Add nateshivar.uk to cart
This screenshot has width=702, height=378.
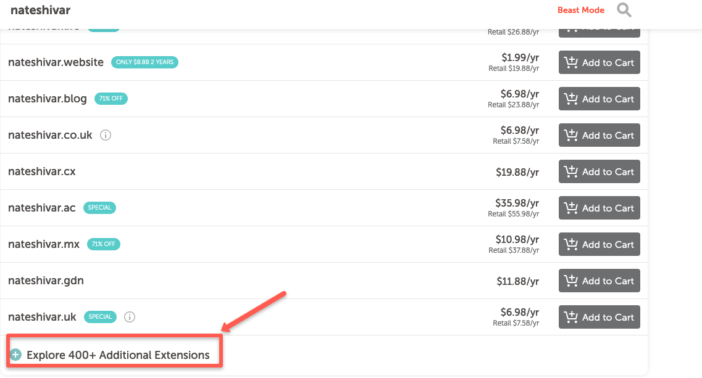coord(599,317)
